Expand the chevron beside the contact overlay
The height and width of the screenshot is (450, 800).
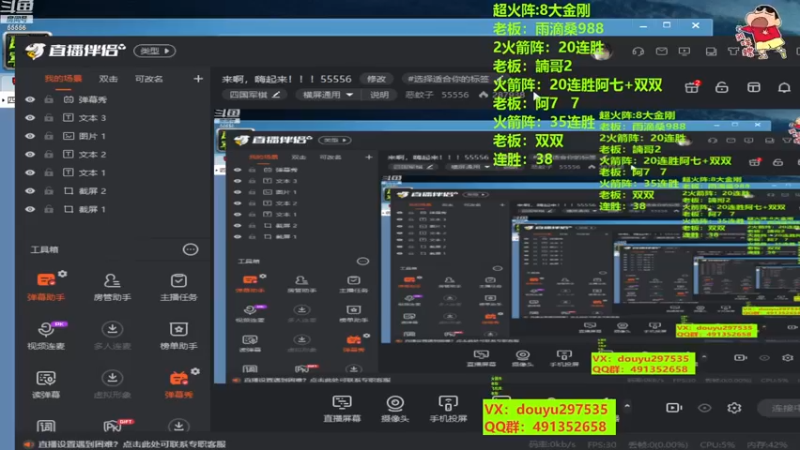click(627, 406)
